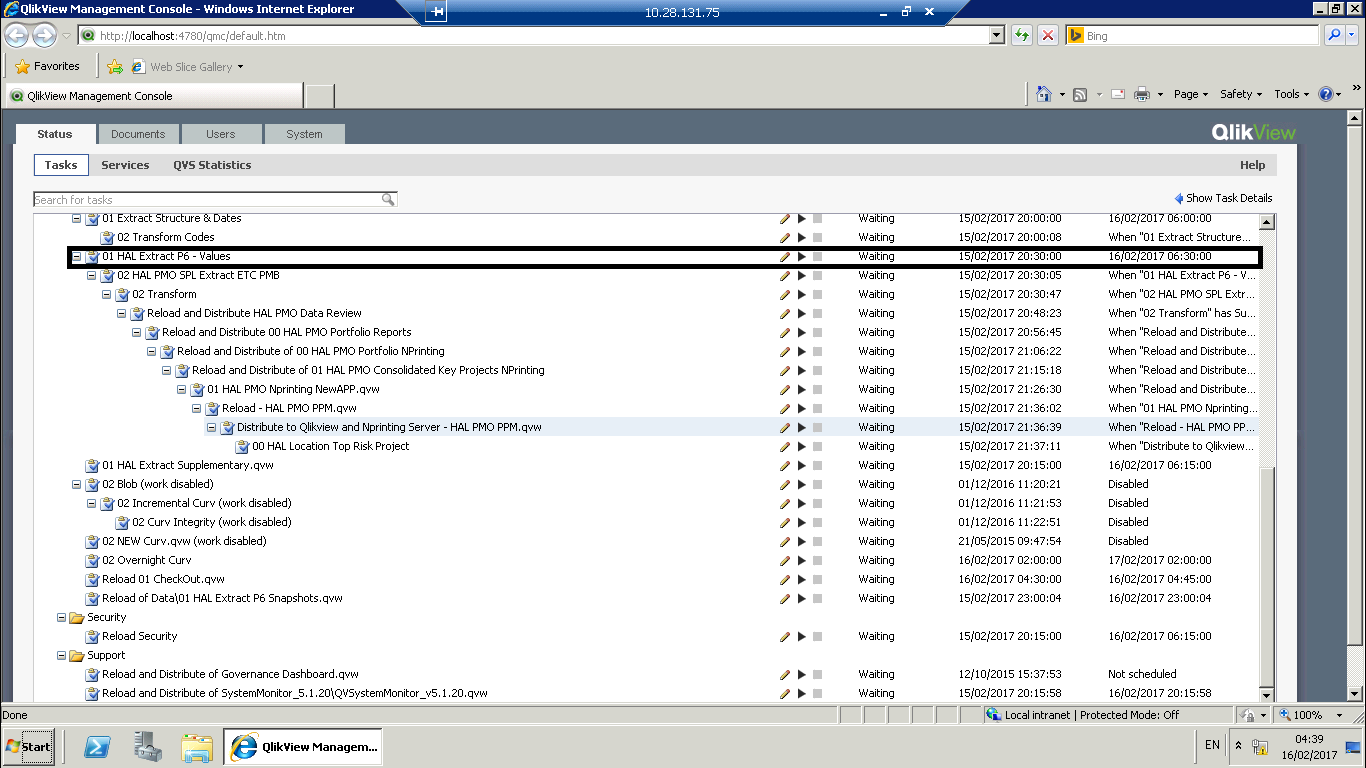This screenshot has height=768, width=1366.
Task: Collapse the 01 Extract Structure & Dates node
Action: (x=76, y=218)
